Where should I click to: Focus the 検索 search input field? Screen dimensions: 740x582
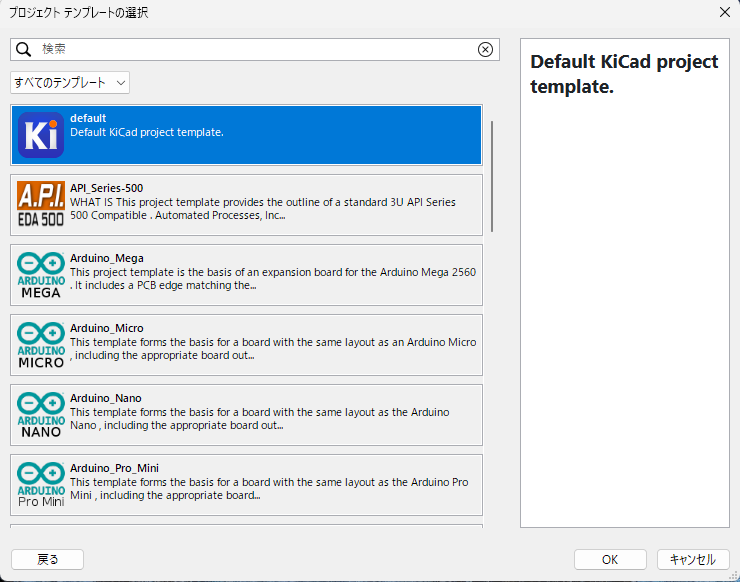coord(255,49)
